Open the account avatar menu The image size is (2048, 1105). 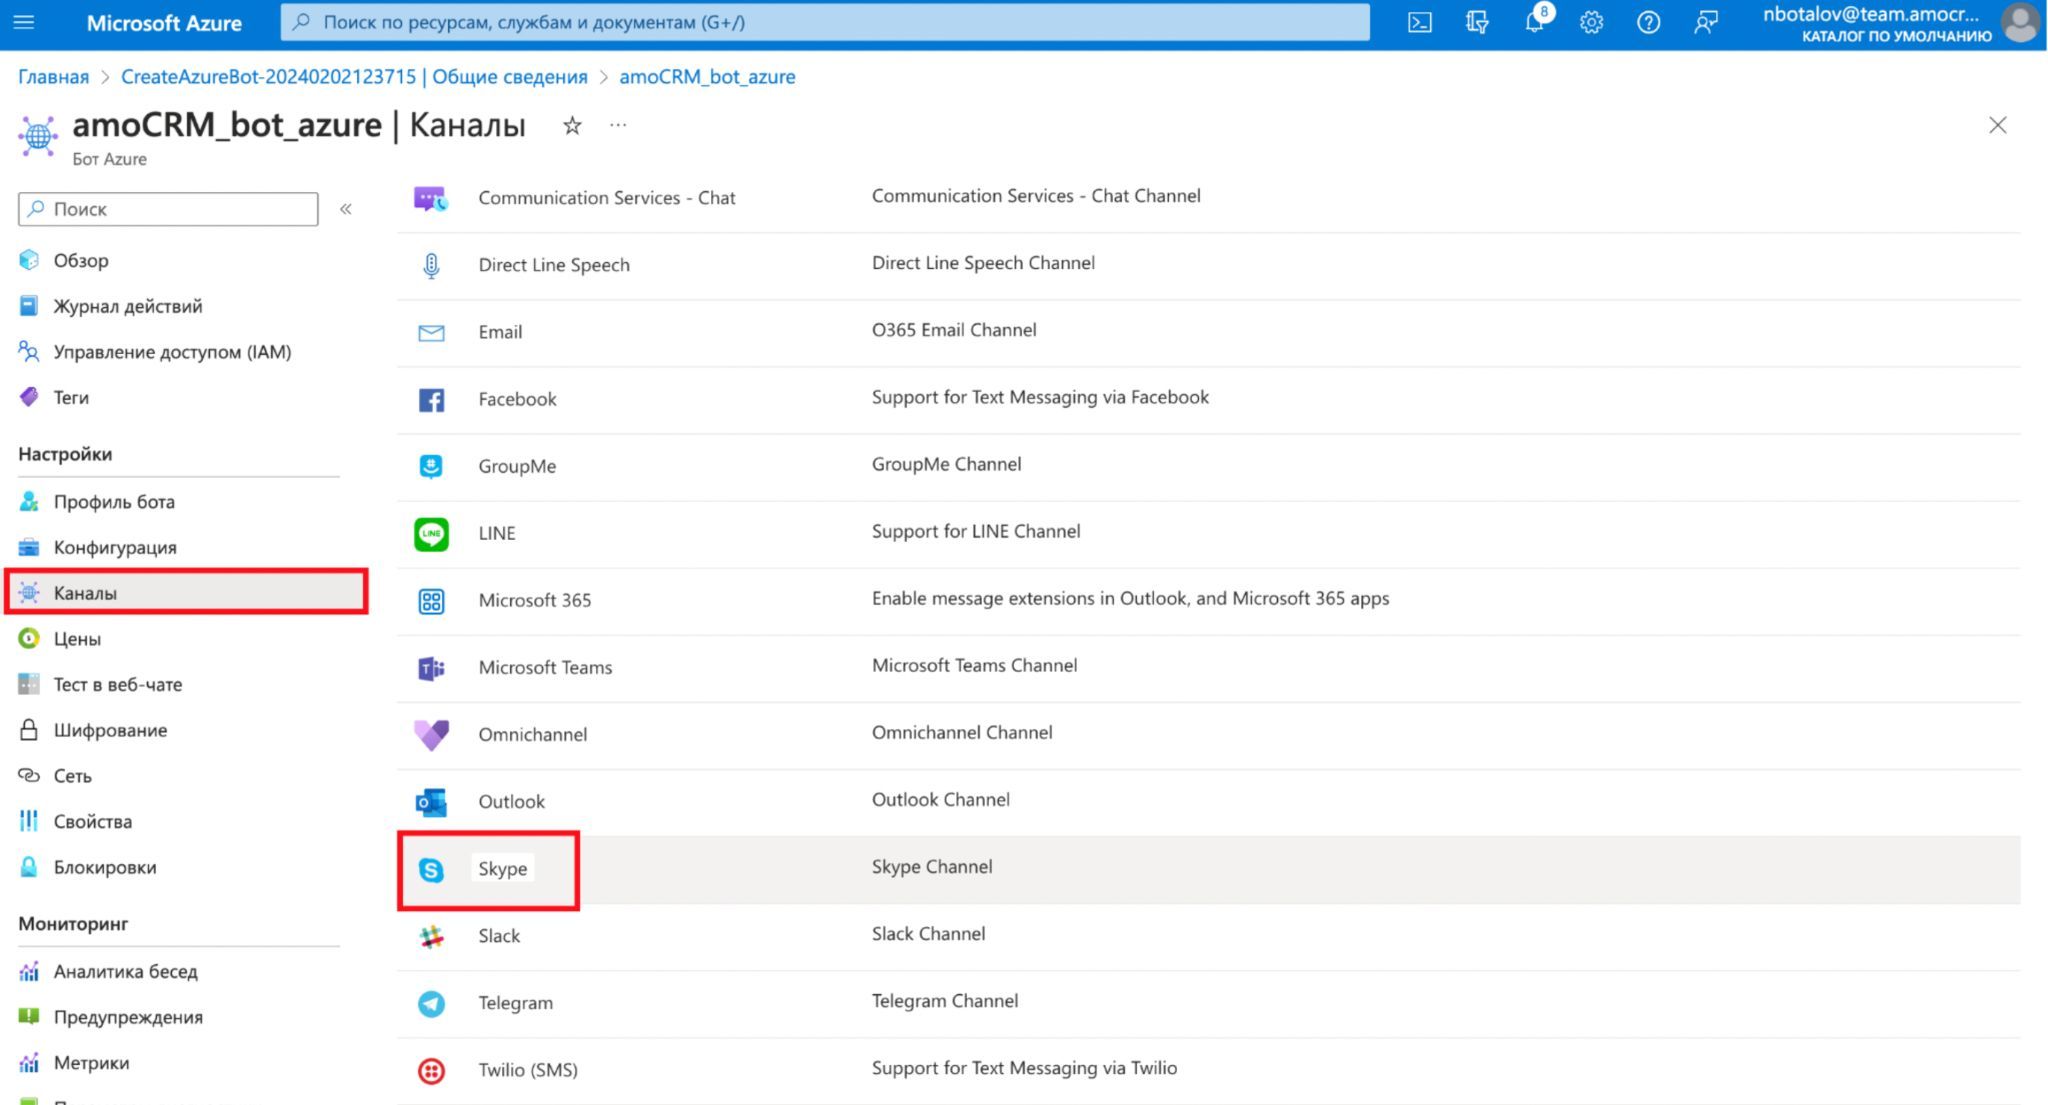(2019, 23)
